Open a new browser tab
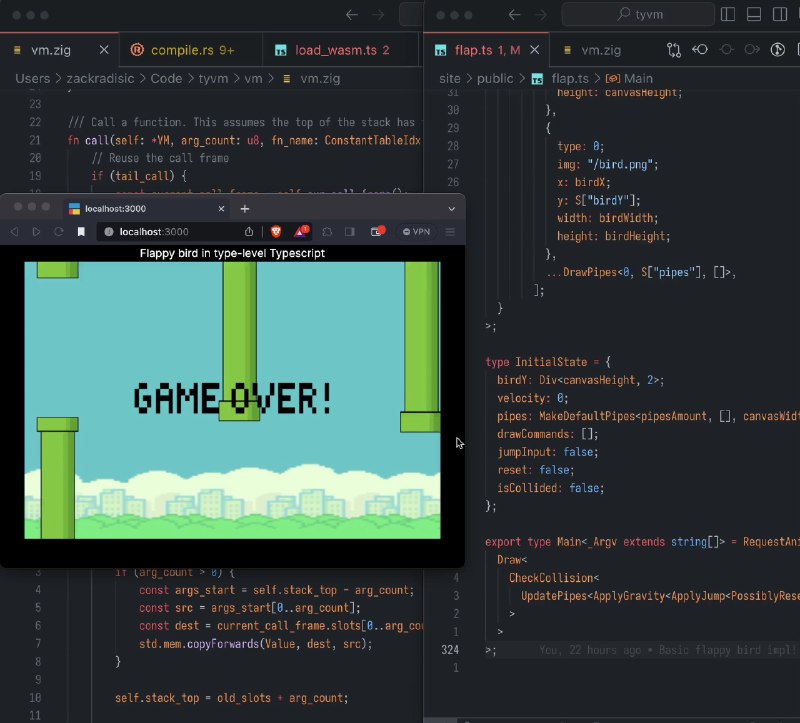Viewport: 800px width, 723px height. 245,209
